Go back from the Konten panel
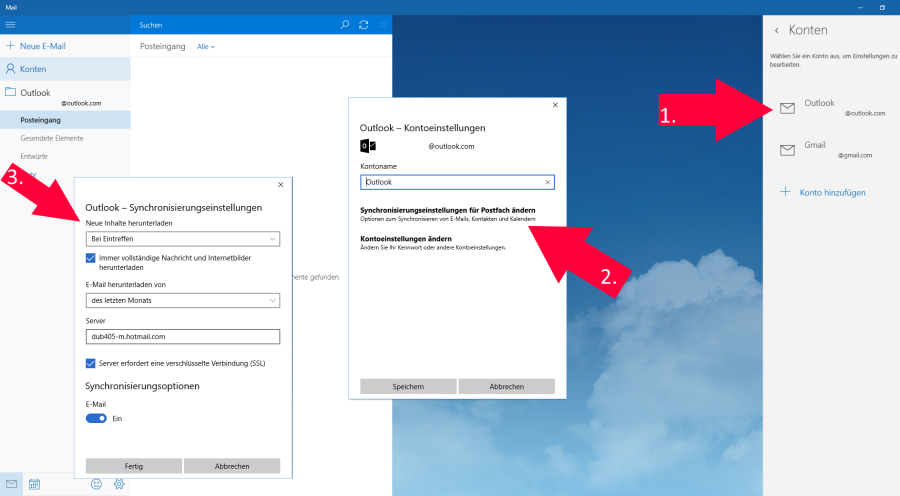Screen dimensions: 900x496 point(777,30)
